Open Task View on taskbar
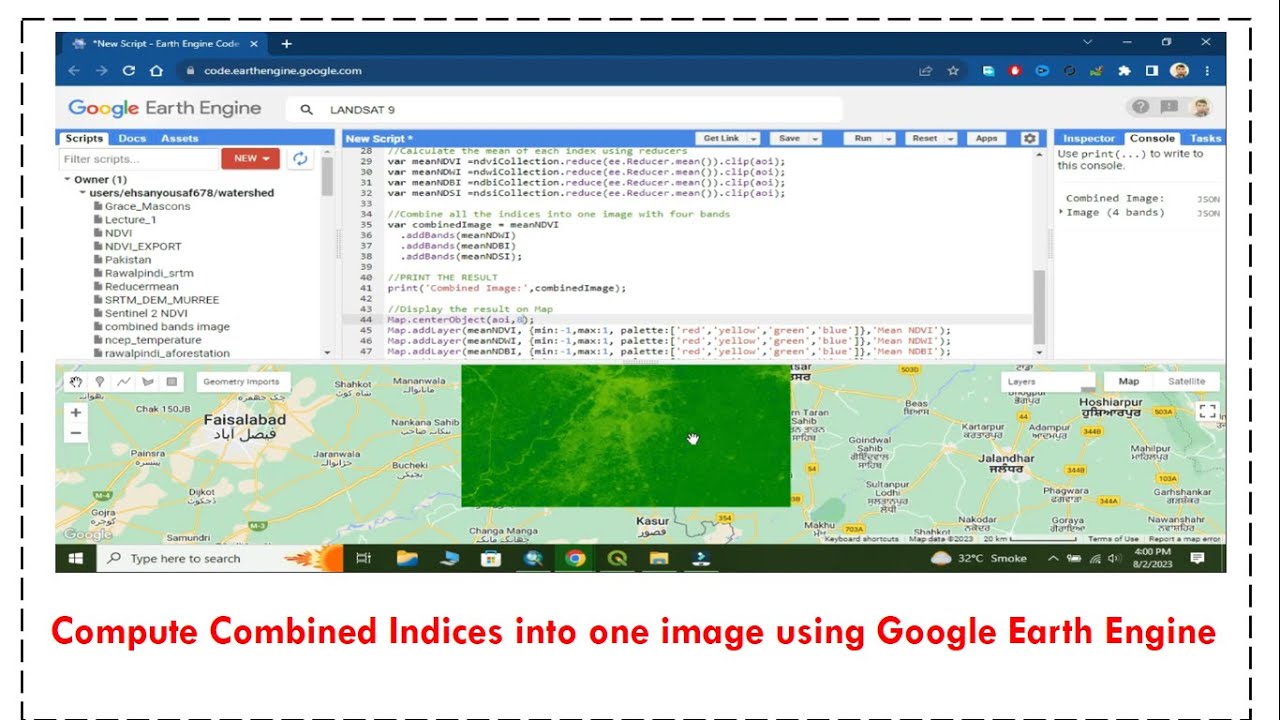This screenshot has height=720, width=1280. click(x=364, y=558)
